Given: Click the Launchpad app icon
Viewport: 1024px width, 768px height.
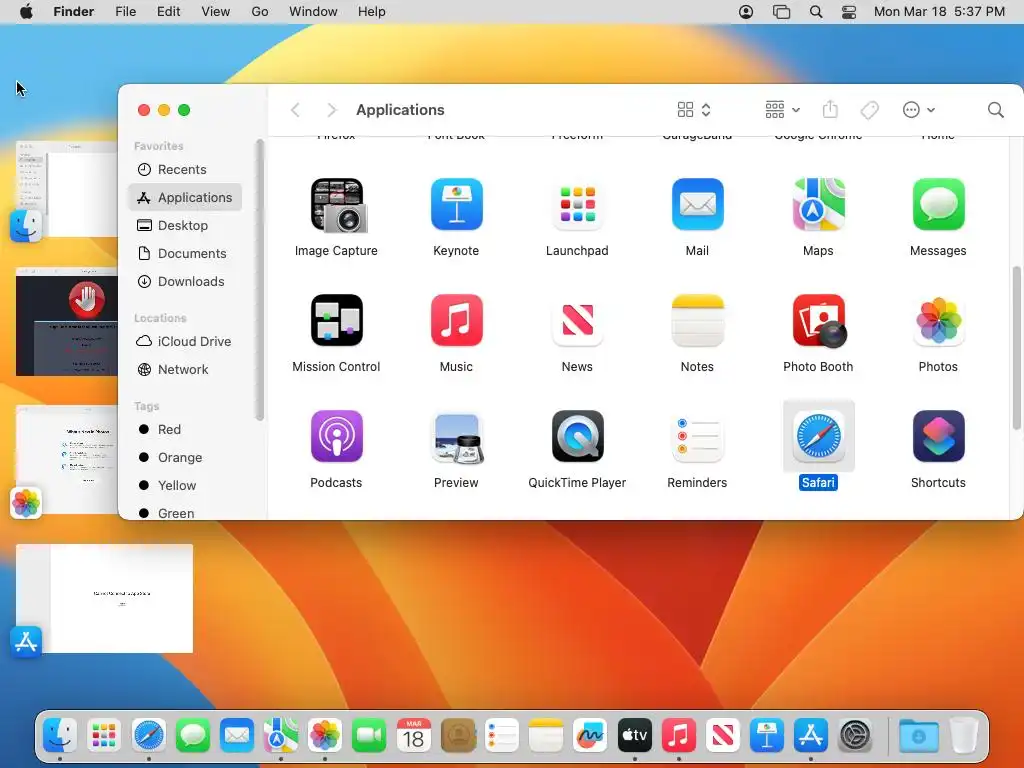Looking at the screenshot, I should pyautogui.click(x=577, y=205).
